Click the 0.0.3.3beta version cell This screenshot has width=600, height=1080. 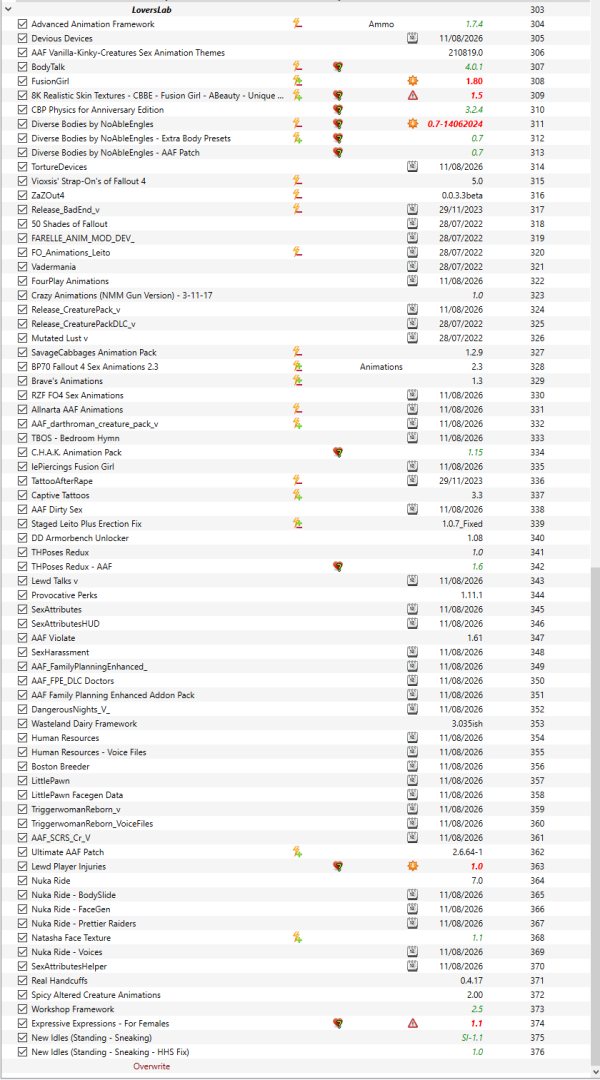[462, 196]
